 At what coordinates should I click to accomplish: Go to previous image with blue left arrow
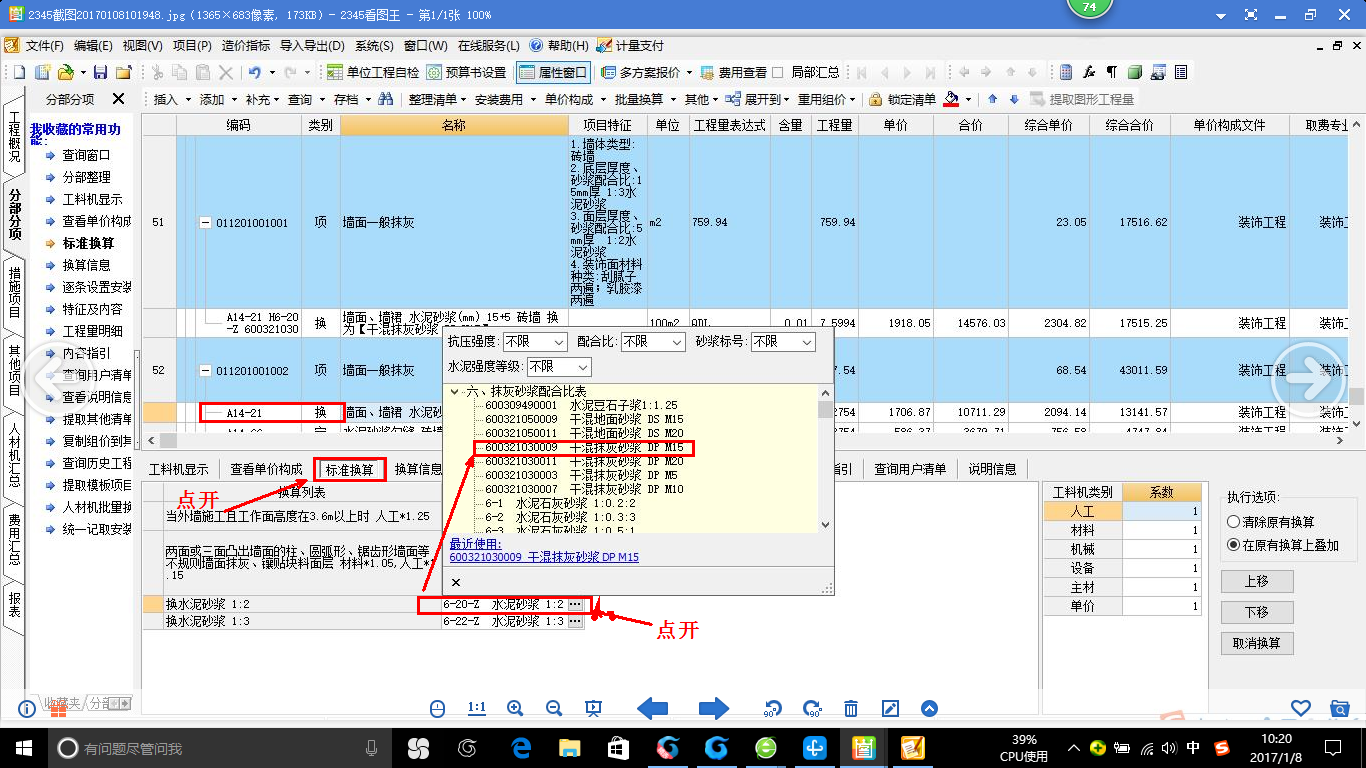pyautogui.click(x=653, y=709)
